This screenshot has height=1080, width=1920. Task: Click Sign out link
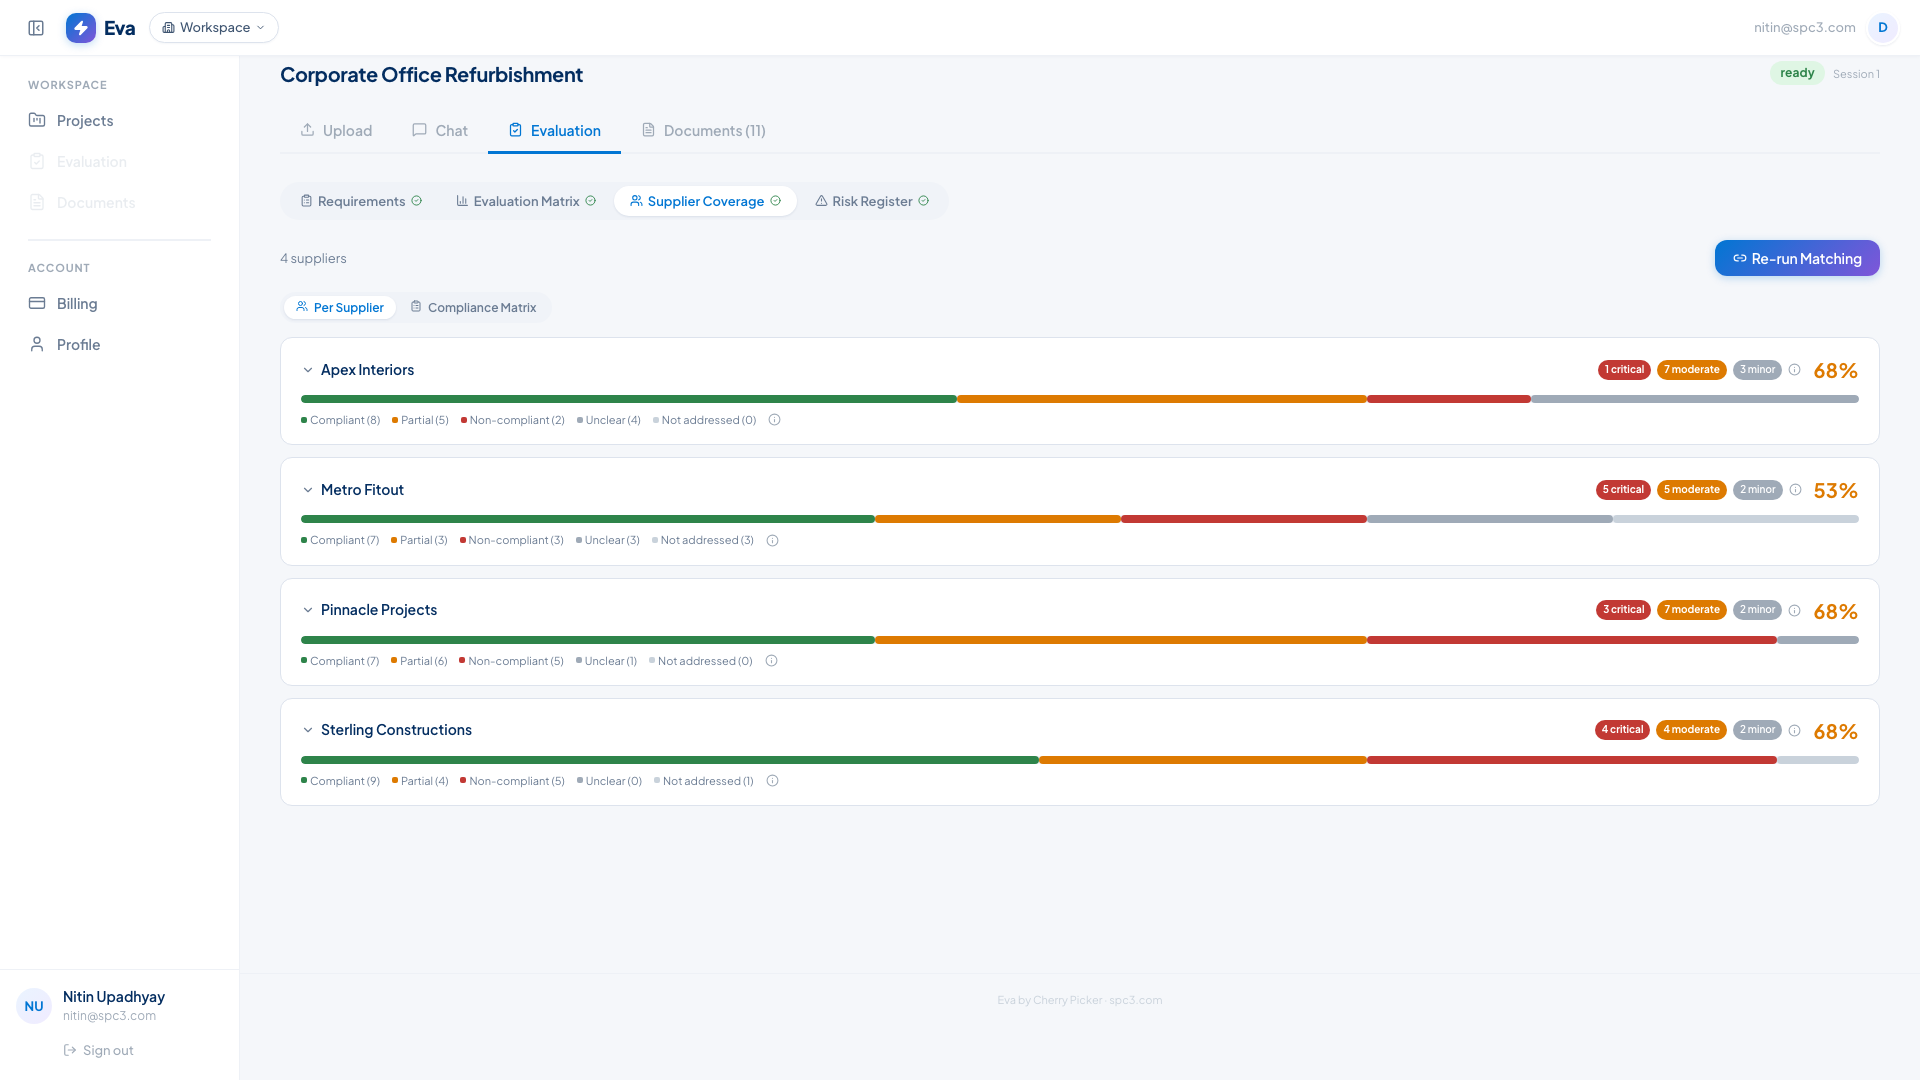coord(98,1051)
